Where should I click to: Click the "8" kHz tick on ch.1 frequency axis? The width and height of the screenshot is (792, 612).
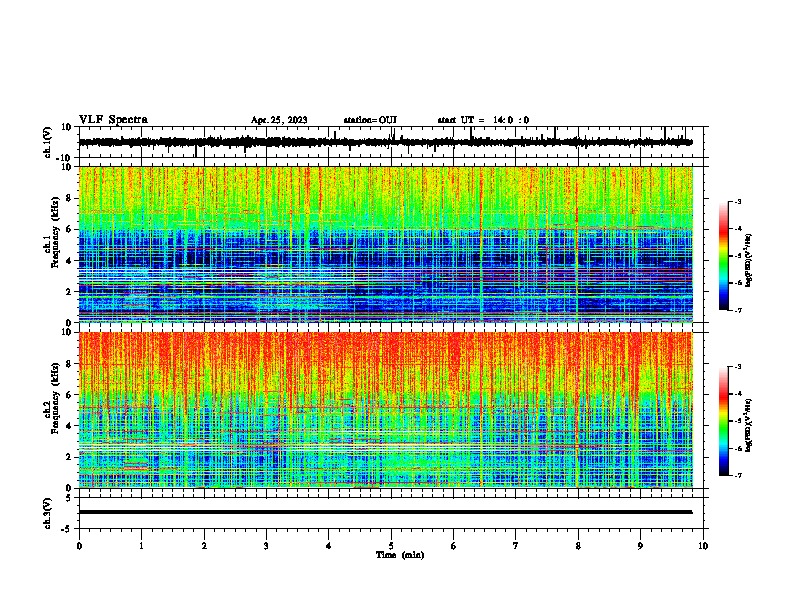[69, 198]
